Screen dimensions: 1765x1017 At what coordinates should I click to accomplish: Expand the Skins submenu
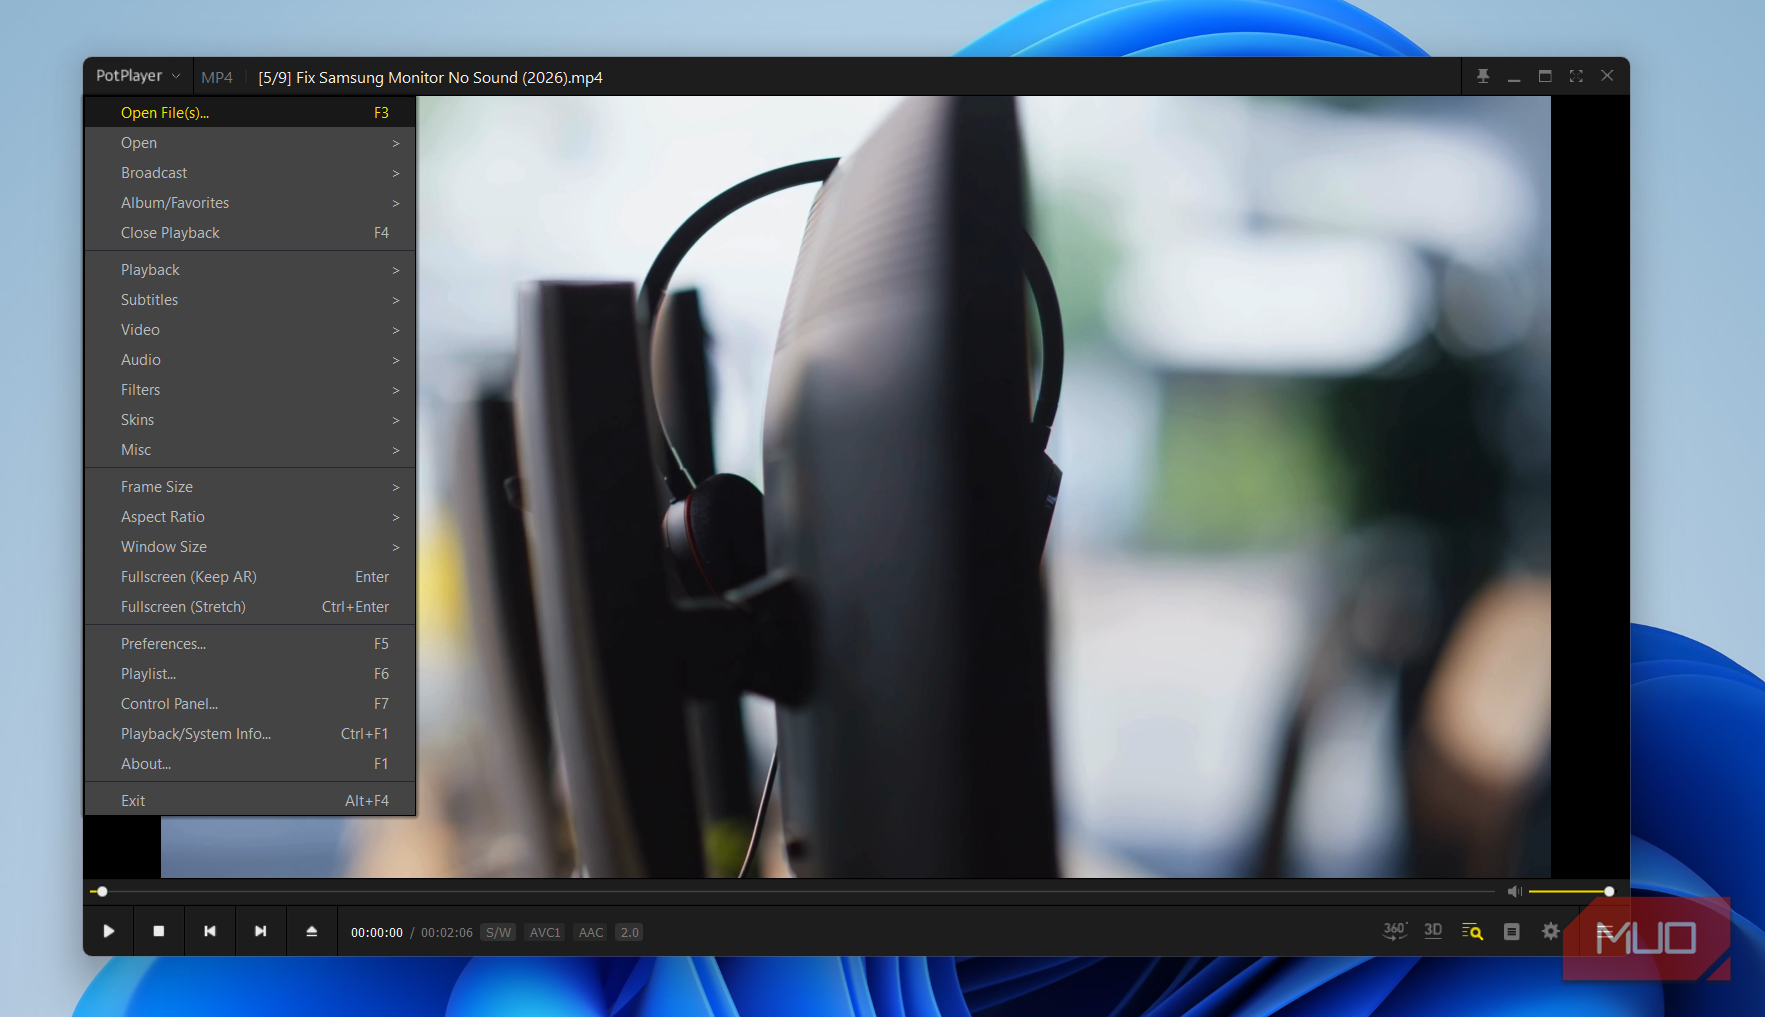click(x=250, y=420)
